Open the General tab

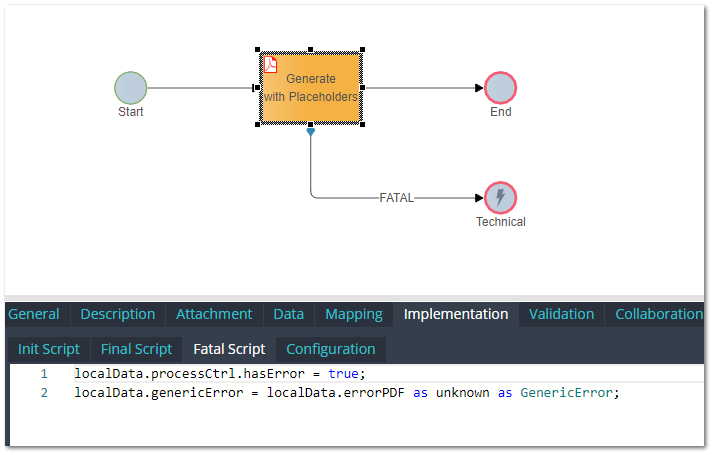(x=34, y=314)
